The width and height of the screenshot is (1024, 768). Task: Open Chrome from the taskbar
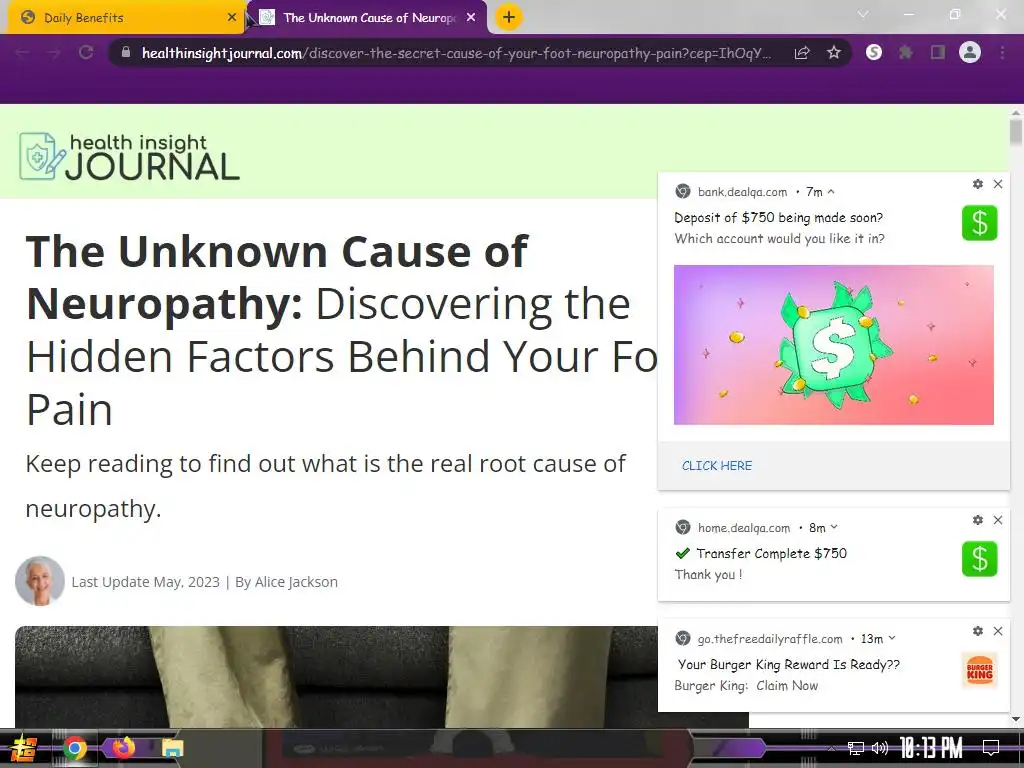click(74, 748)
